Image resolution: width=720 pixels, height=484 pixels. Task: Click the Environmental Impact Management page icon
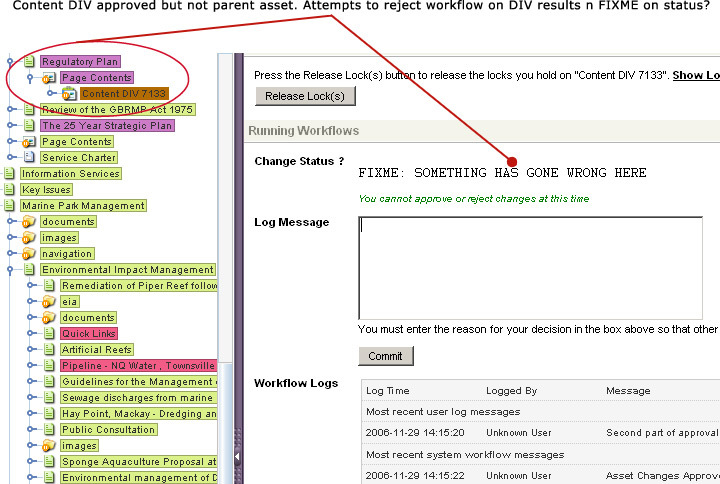click(x=29, y=270)
